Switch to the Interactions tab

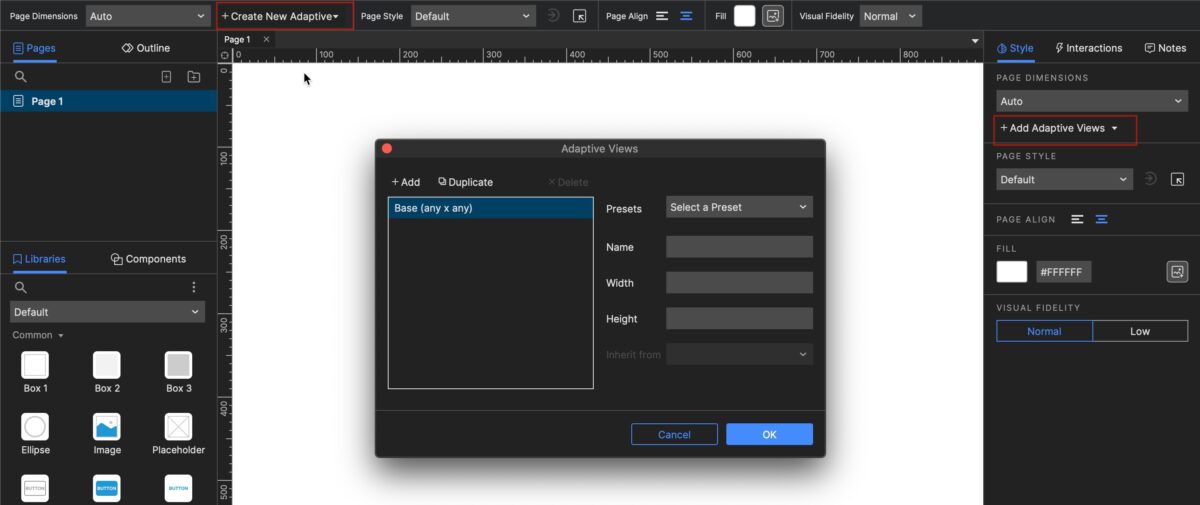[x=1088, y=48]
